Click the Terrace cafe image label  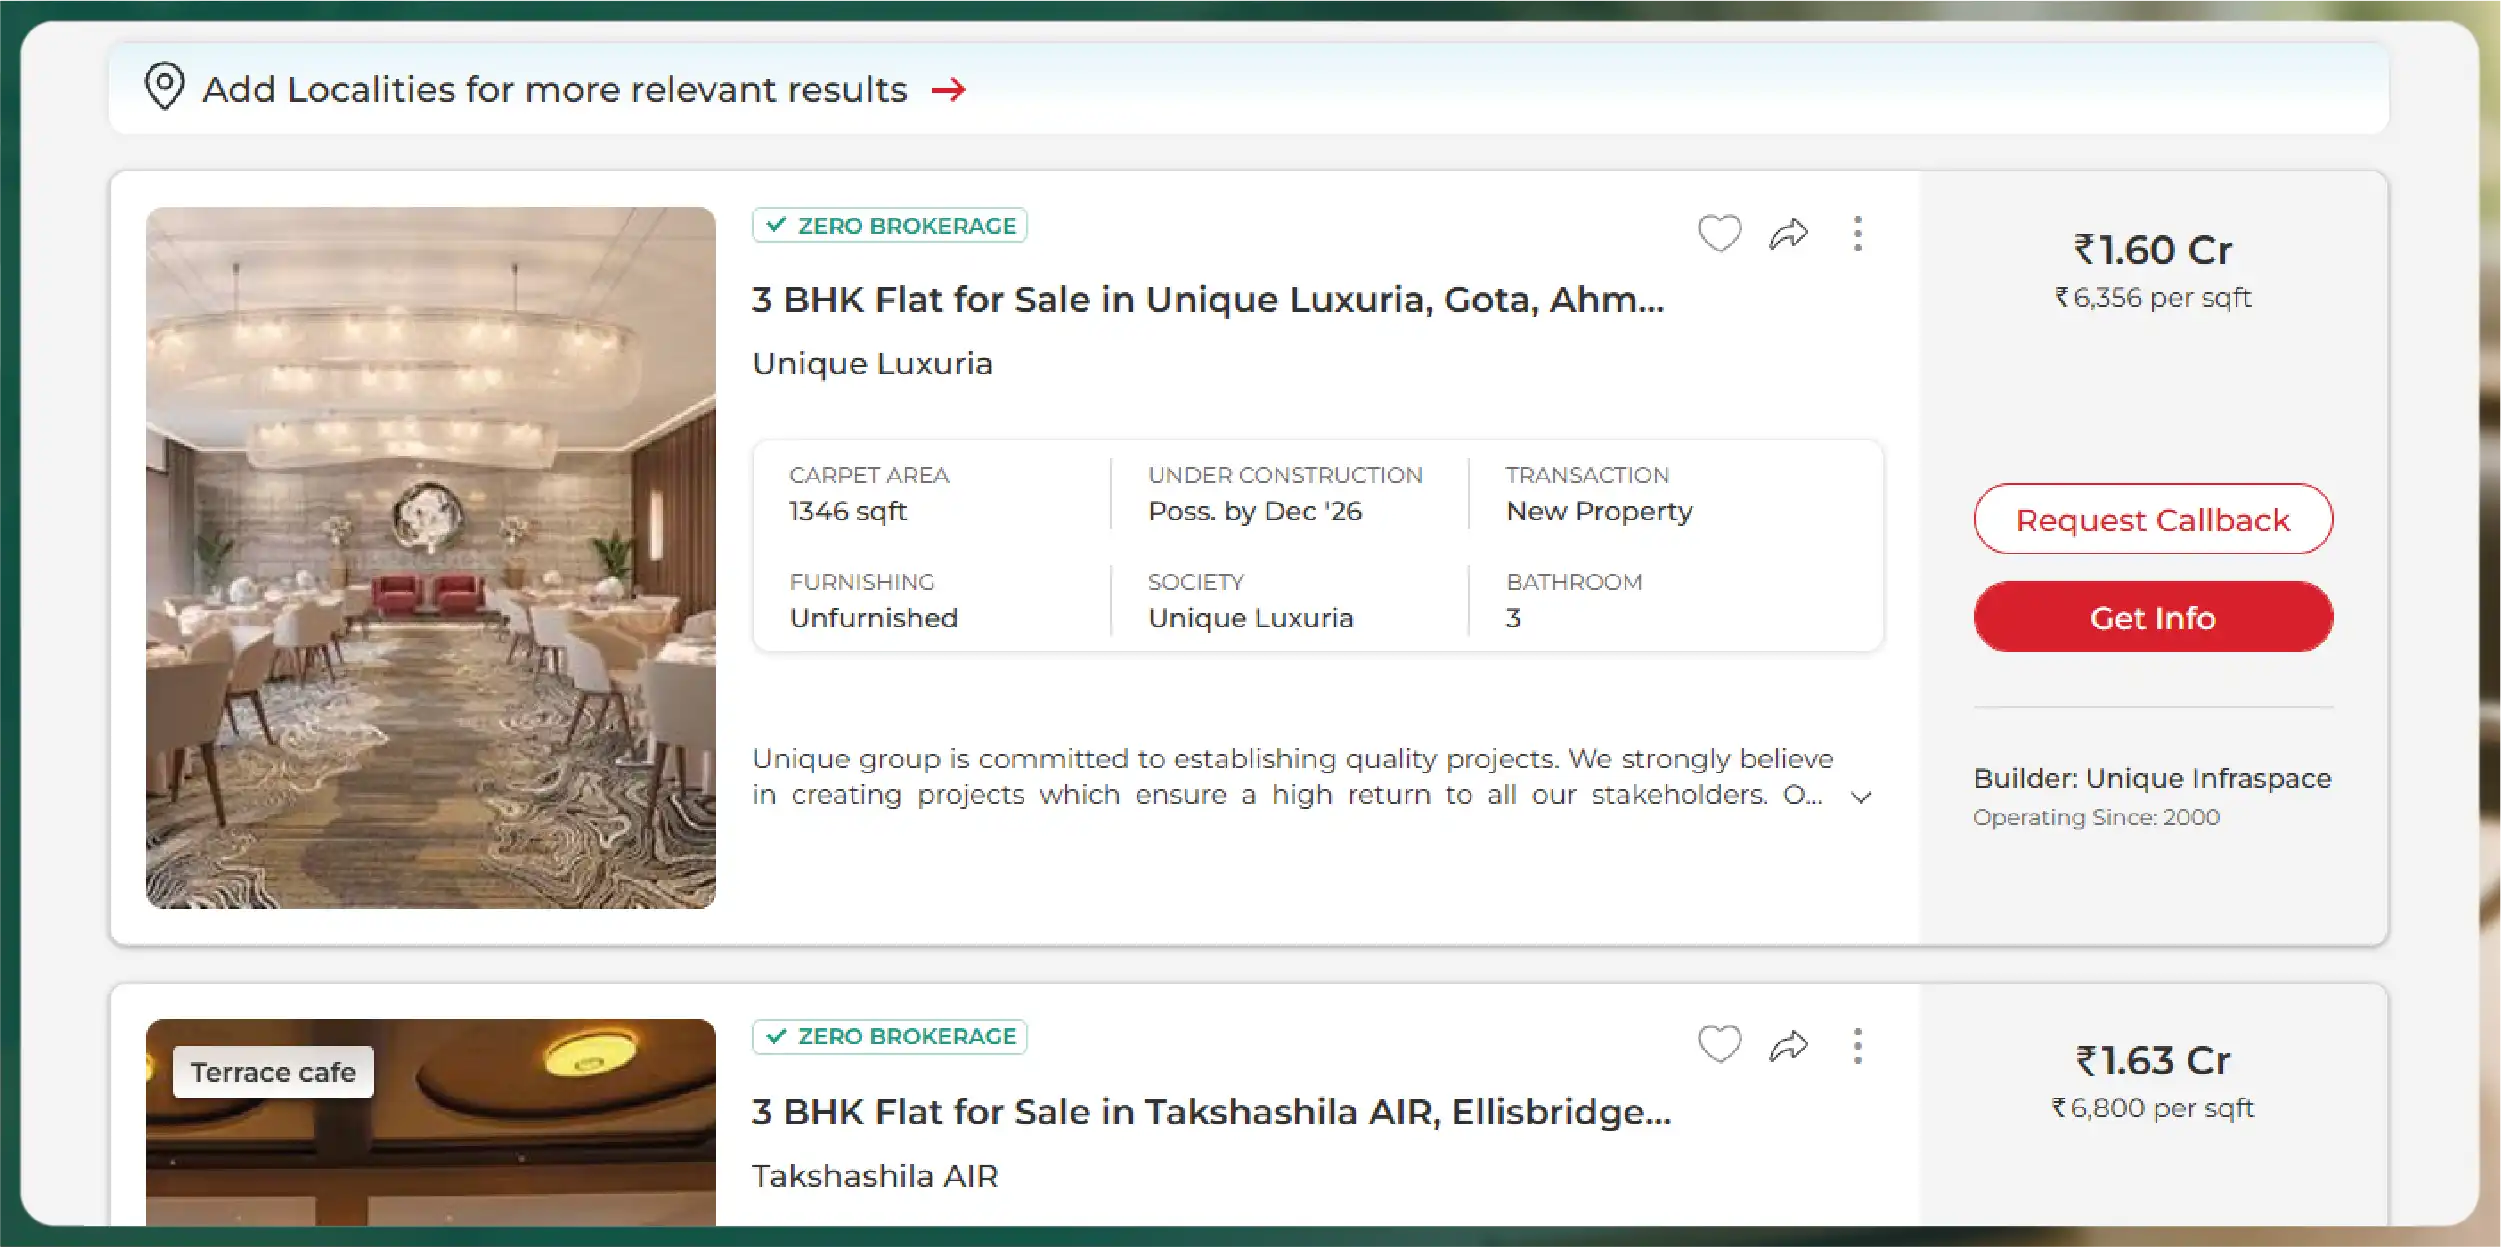coord(273,1072)
